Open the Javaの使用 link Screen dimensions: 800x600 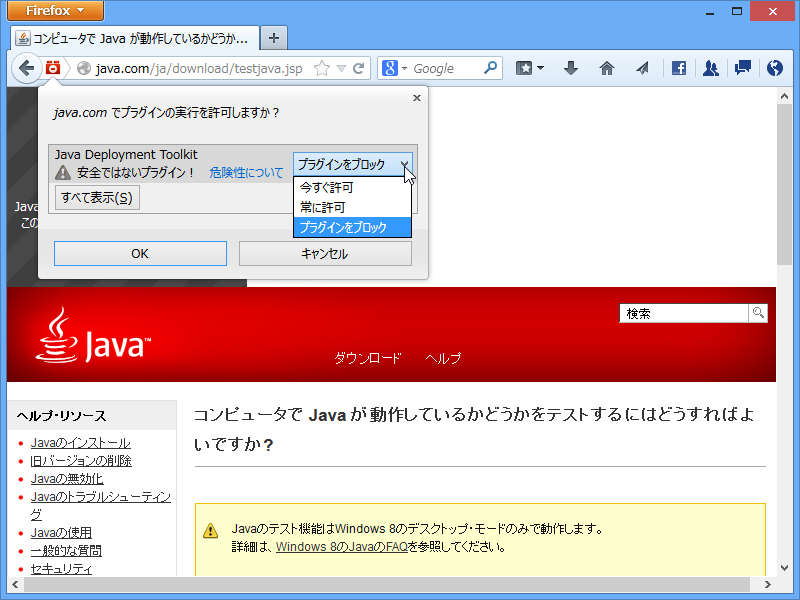(61, 533)
